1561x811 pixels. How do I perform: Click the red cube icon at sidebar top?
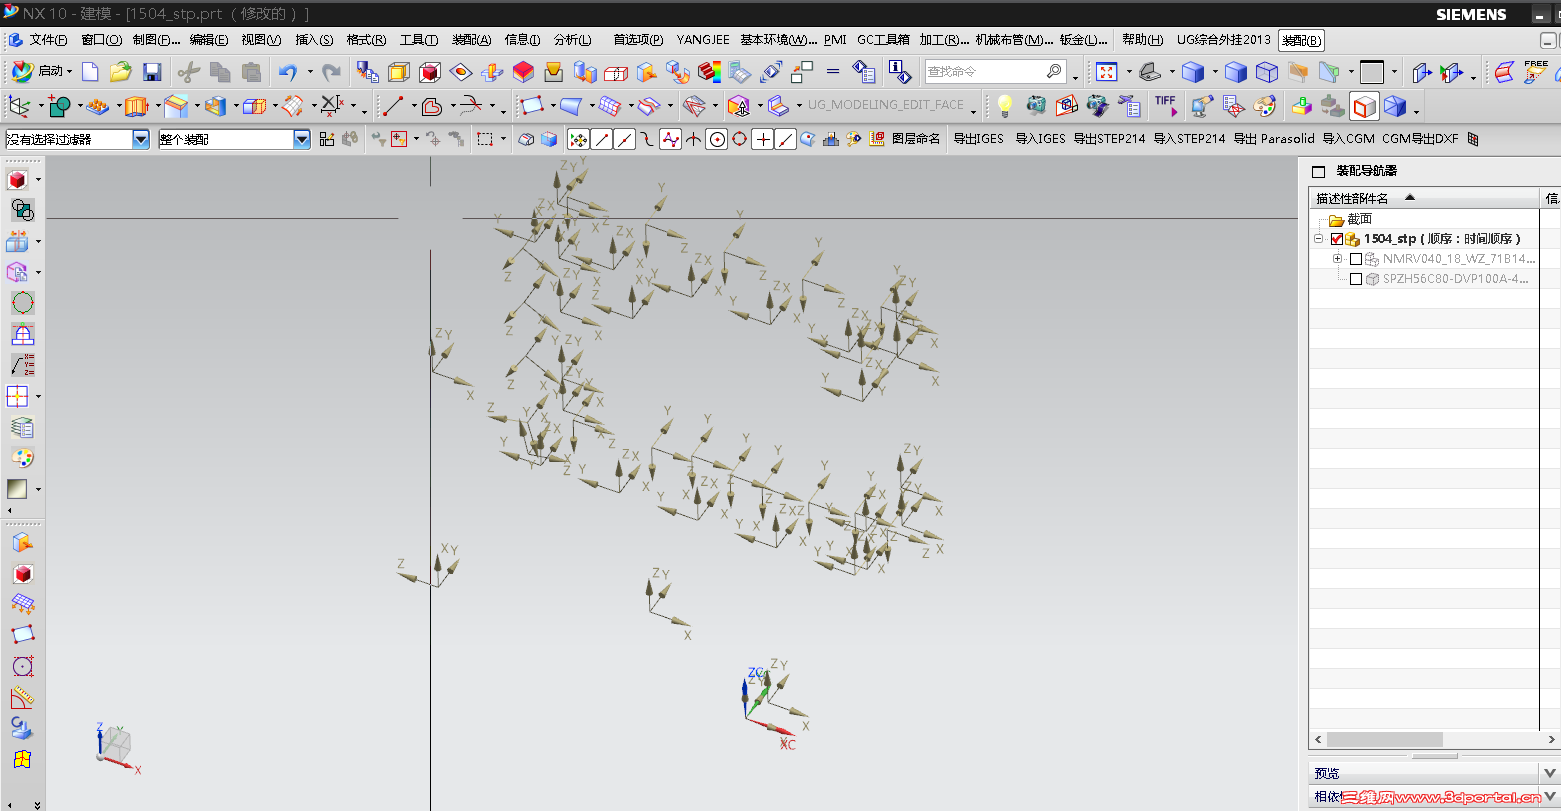(18, 180)
